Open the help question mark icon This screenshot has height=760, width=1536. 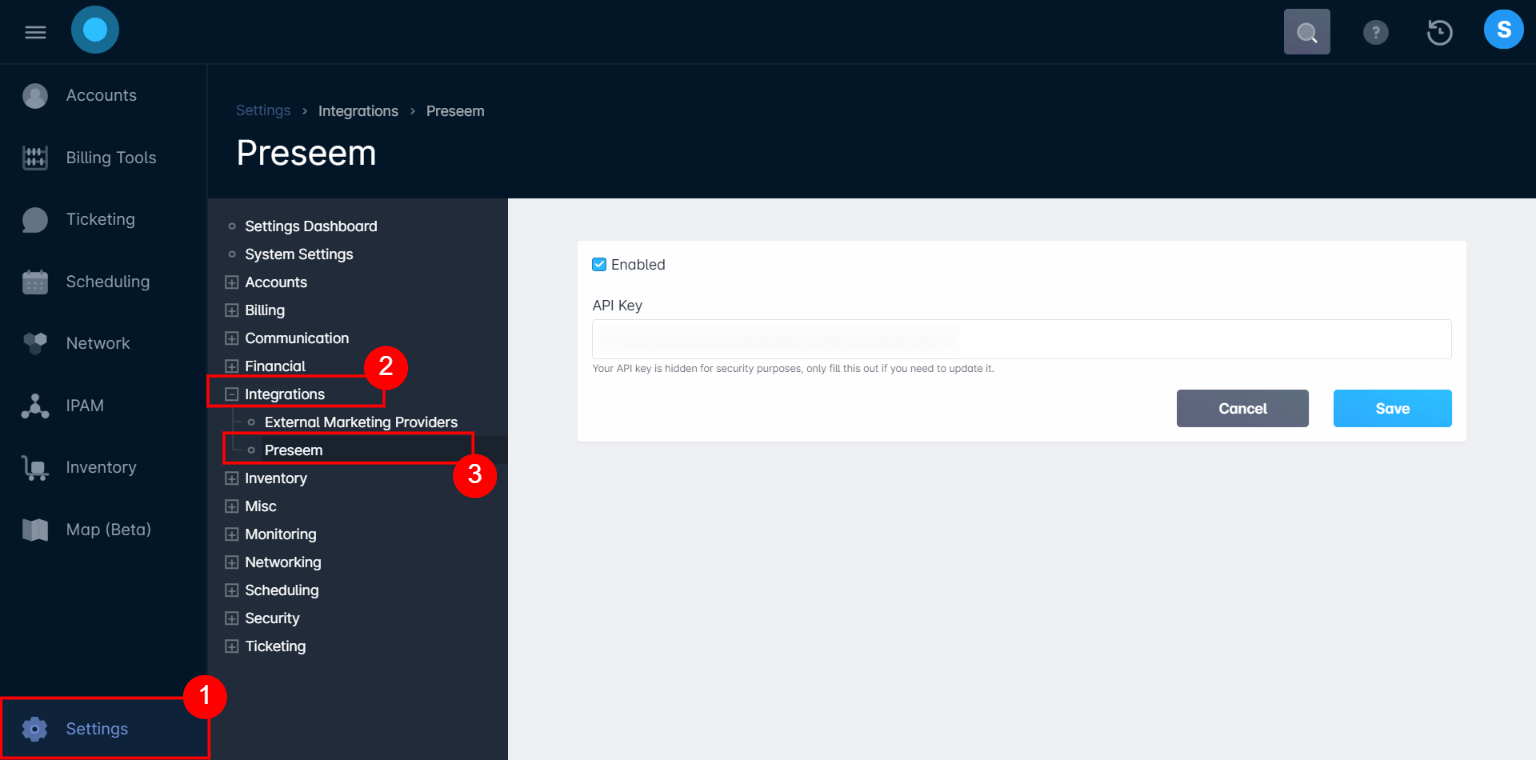pyautogui.click(x=1376, y=32)
